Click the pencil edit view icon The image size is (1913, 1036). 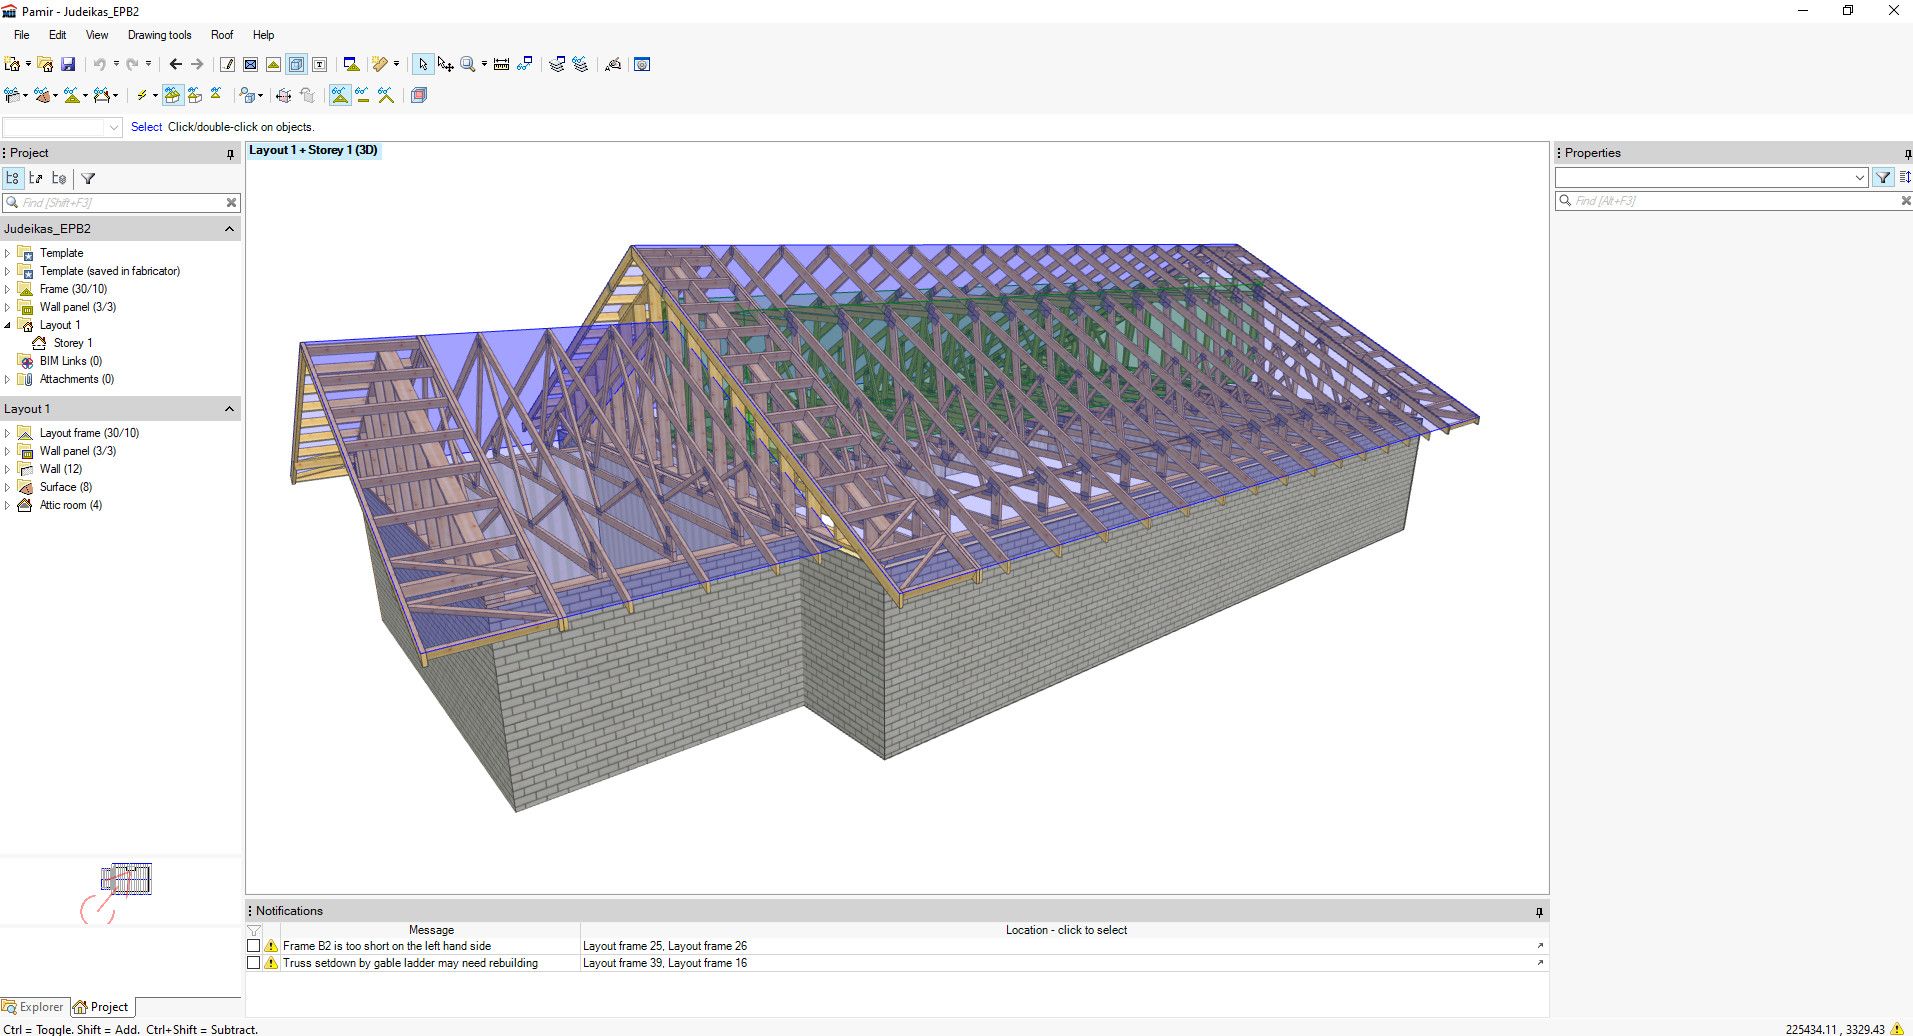[x=227, y=64]
